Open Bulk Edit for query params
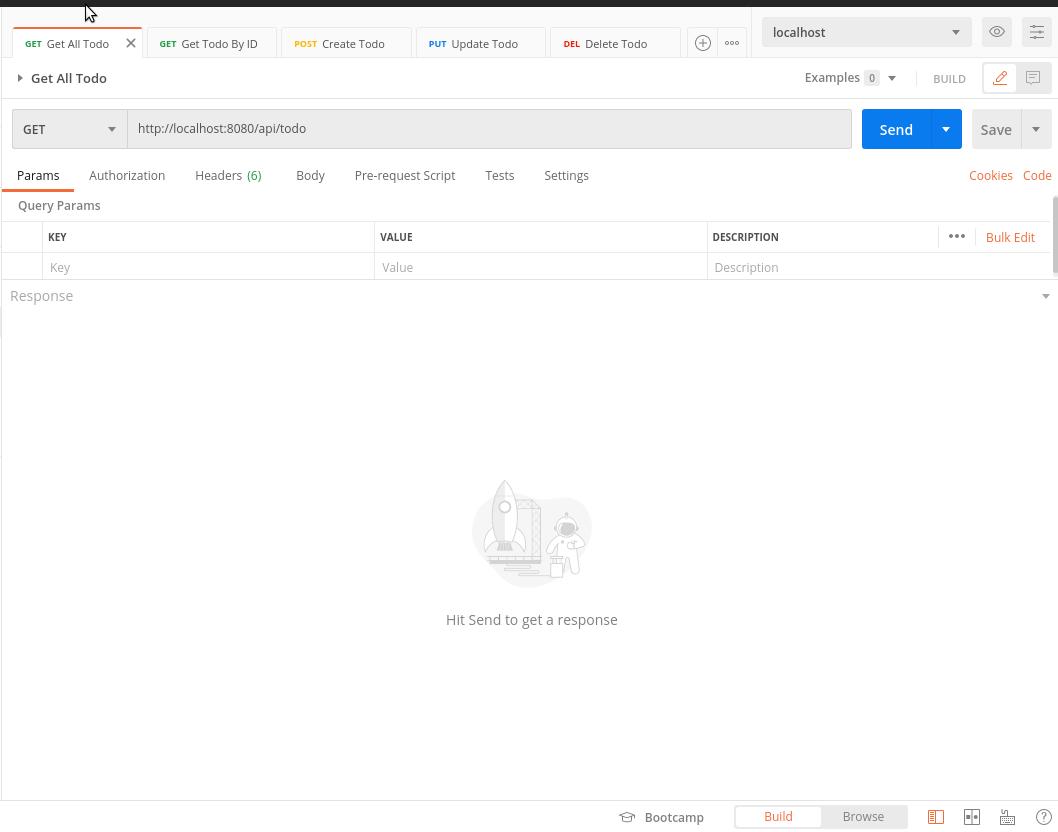 click(x=1010, y=237)
